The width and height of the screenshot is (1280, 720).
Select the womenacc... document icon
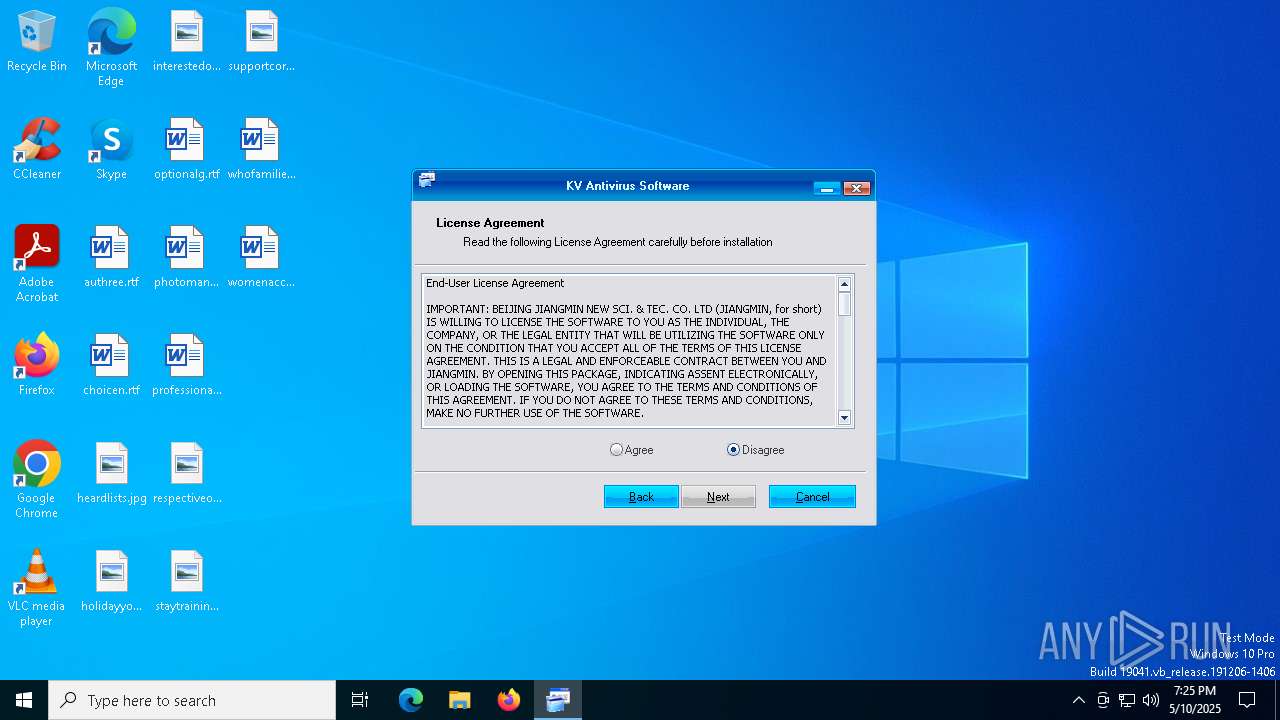(x=261, y=258)
